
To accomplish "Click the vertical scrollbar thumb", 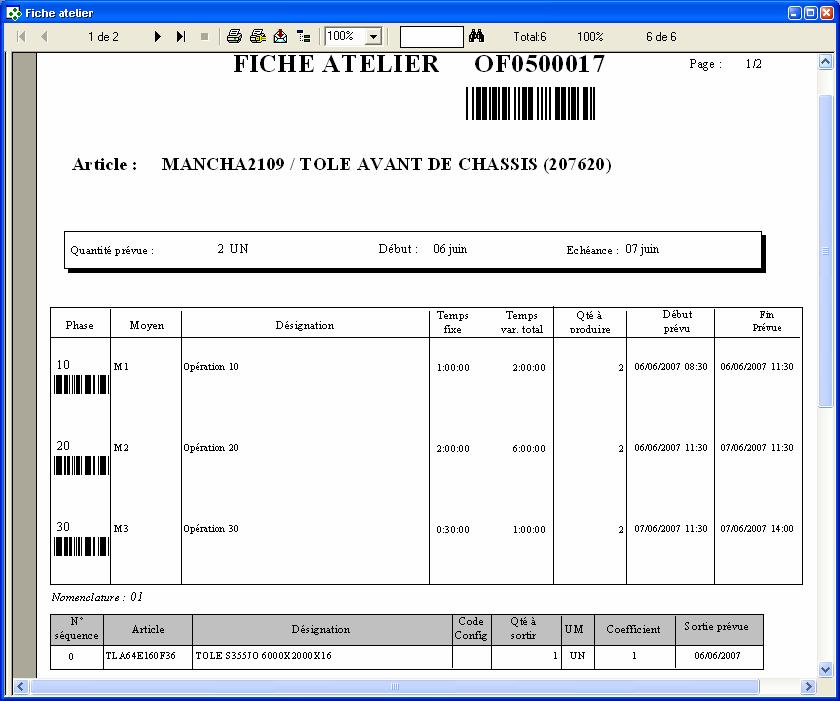I will [826, 251].
